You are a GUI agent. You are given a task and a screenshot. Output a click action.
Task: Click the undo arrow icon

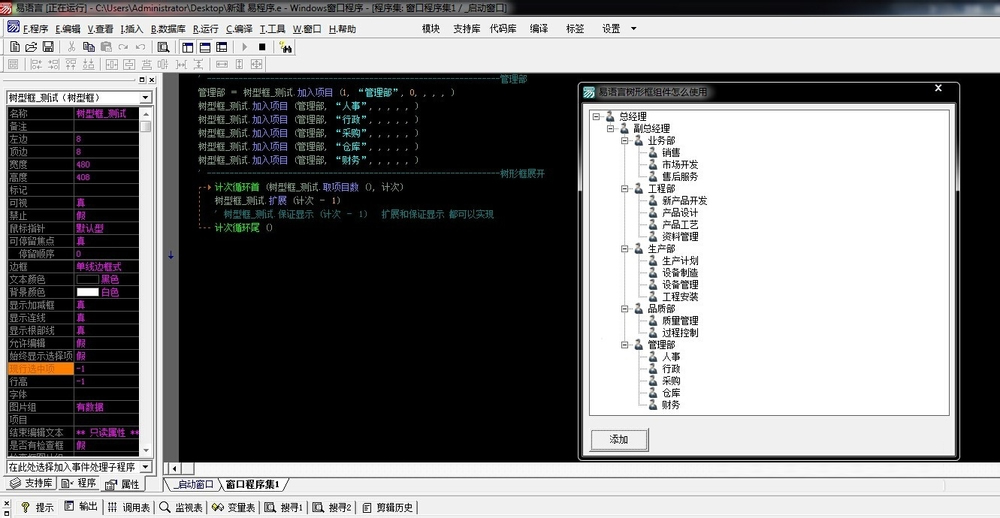(140, 47)
